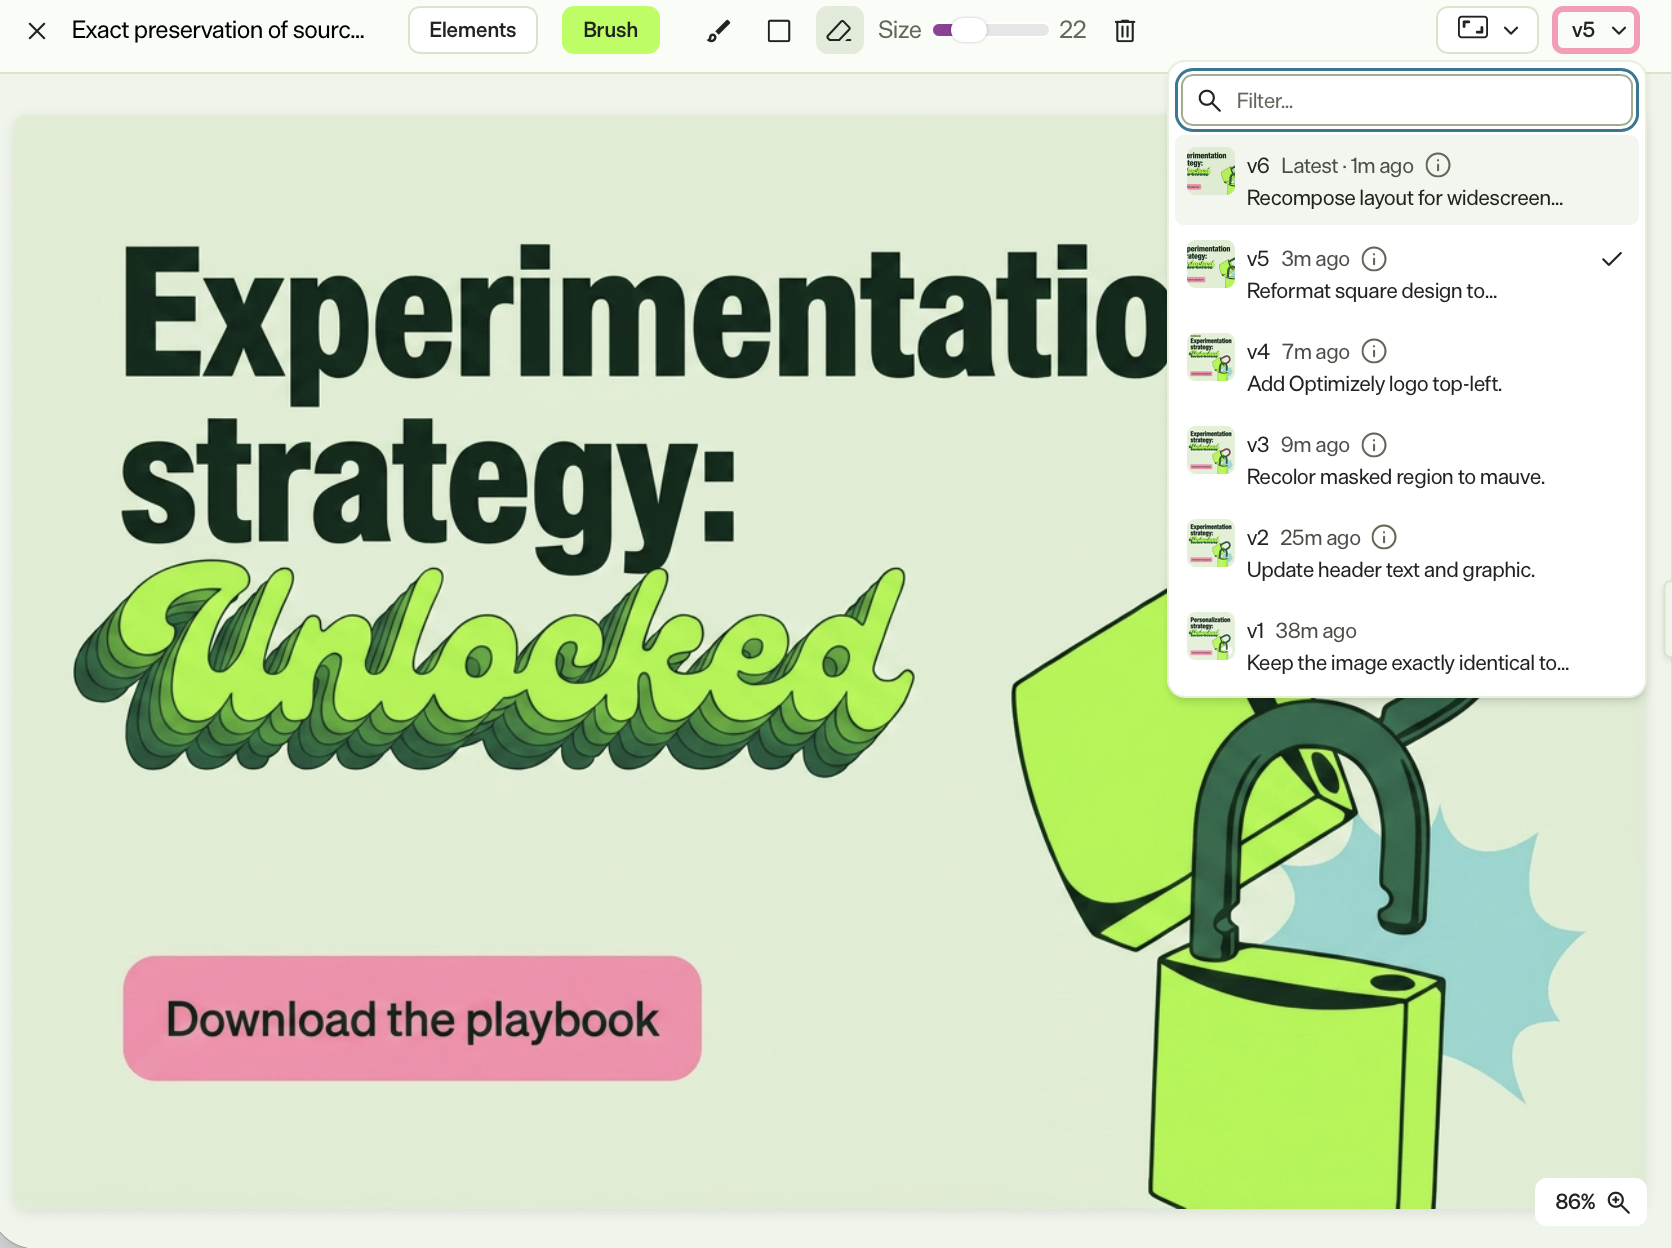Choose v4 Add Optimizely logo version

[x=1407, y=366]
